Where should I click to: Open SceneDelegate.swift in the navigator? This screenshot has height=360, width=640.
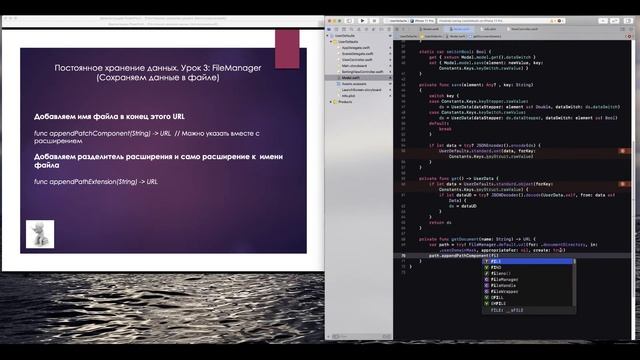point(357,53)
